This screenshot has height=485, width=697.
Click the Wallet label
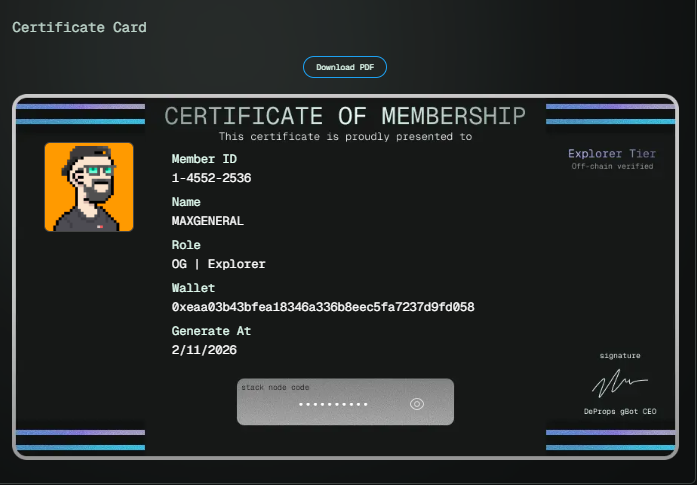193,288
